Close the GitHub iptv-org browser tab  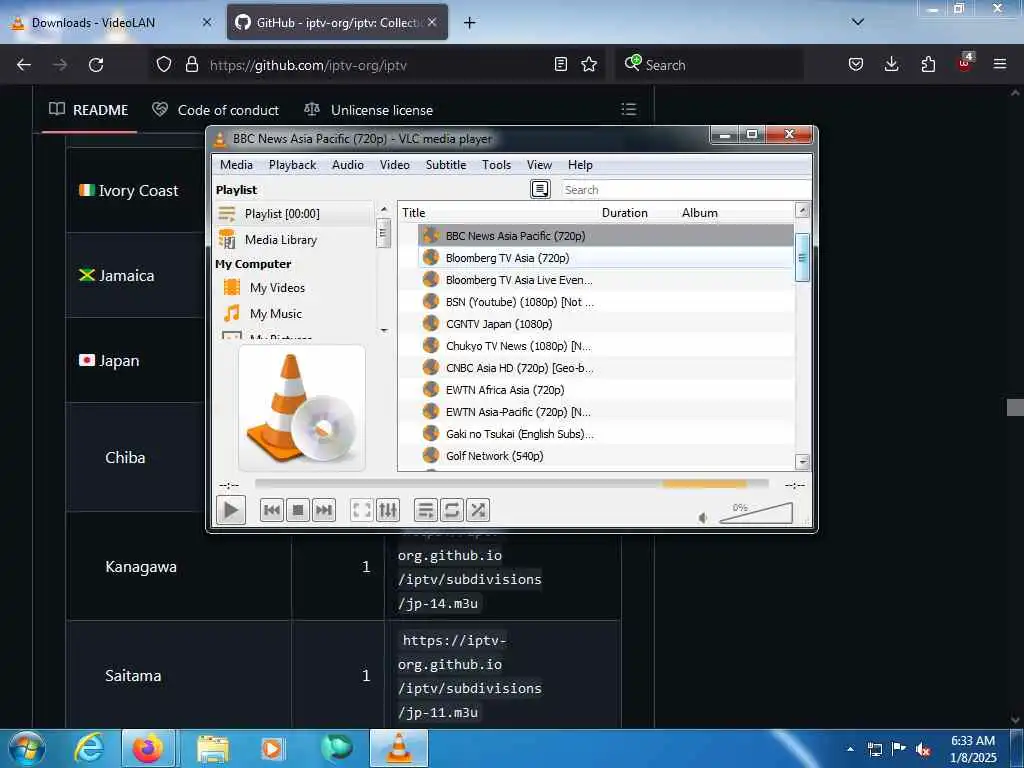(432, 22)
